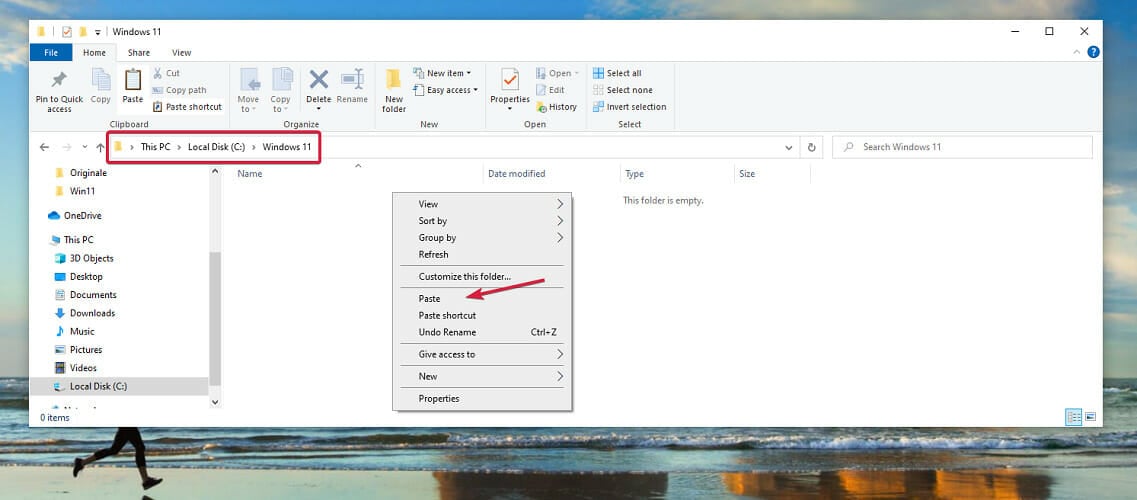Click Select none in ribbon
The width and height of the screenshot is (1137, 500).
(622, 90)
